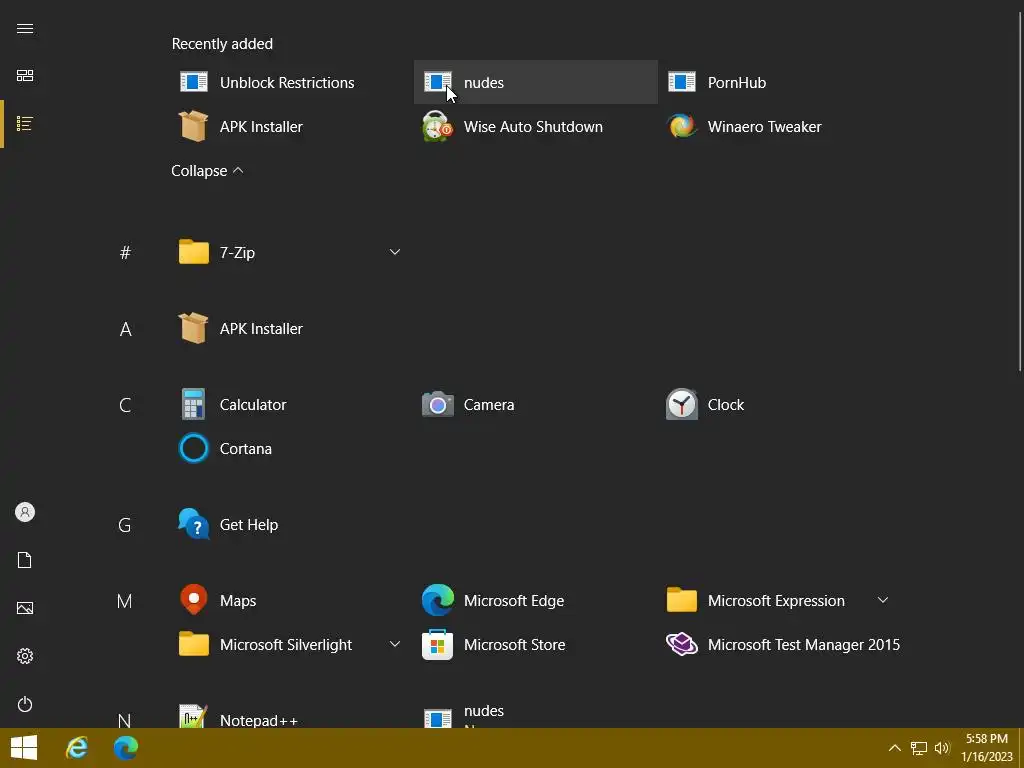Open the clock and date flyout
1024x768 pixels.
tap(987, 748)
